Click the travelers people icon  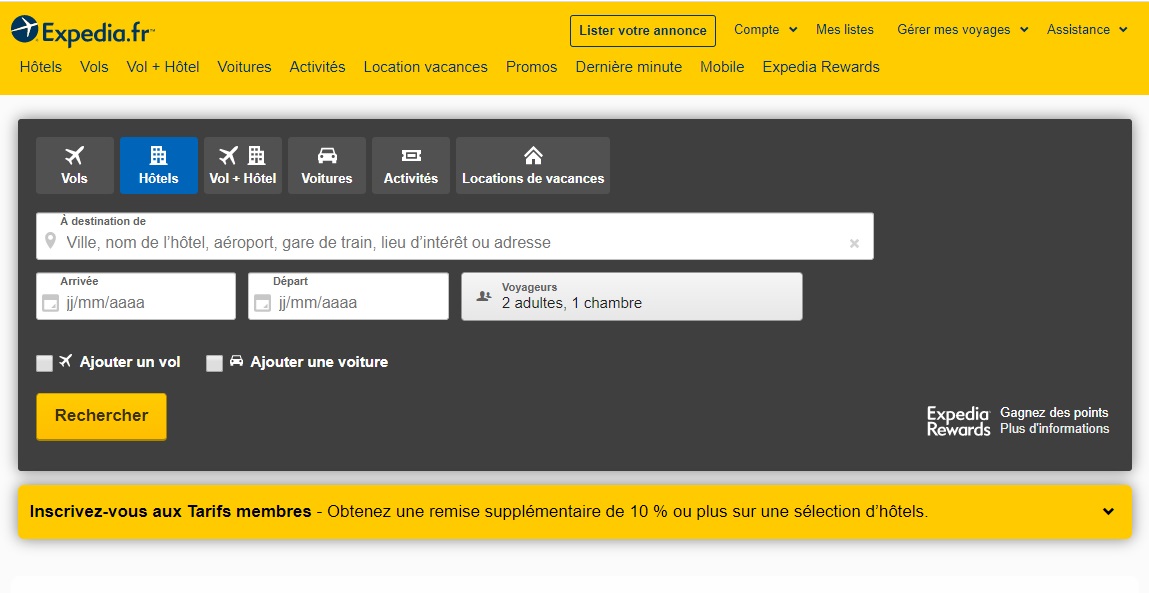pyautogui.click(x=484, y=296)
